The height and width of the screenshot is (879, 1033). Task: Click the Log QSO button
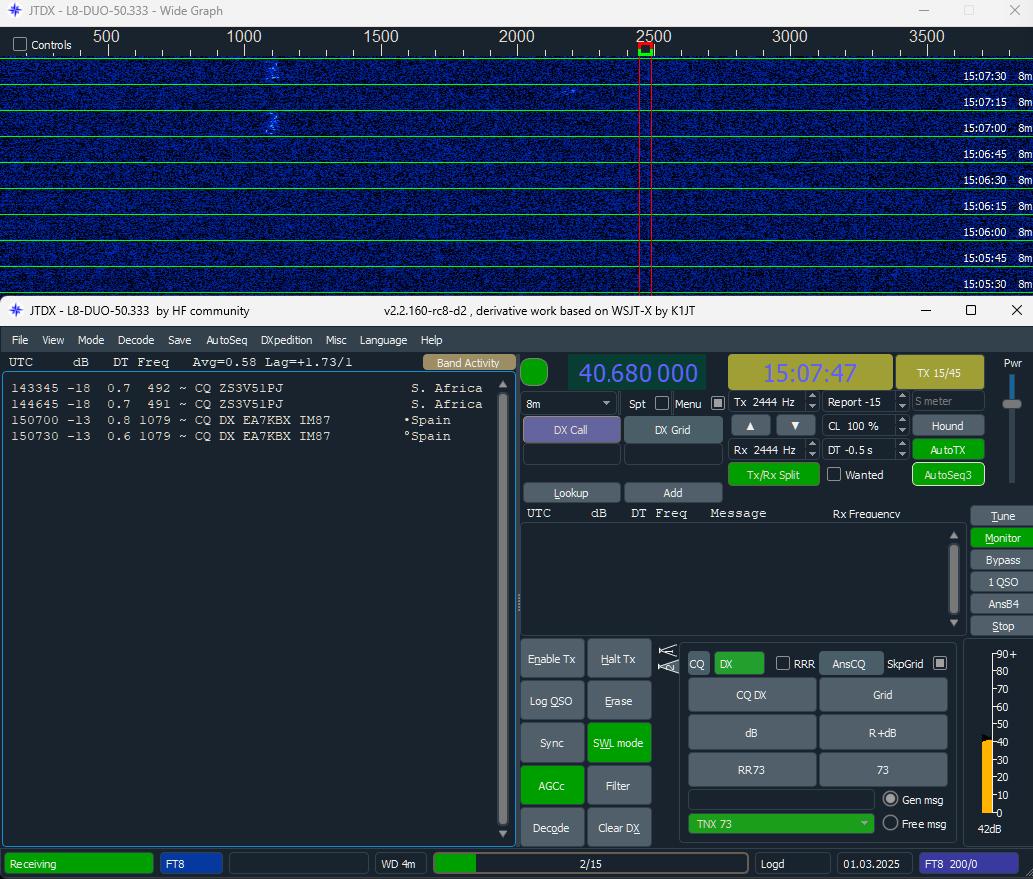tap(552, 701)
